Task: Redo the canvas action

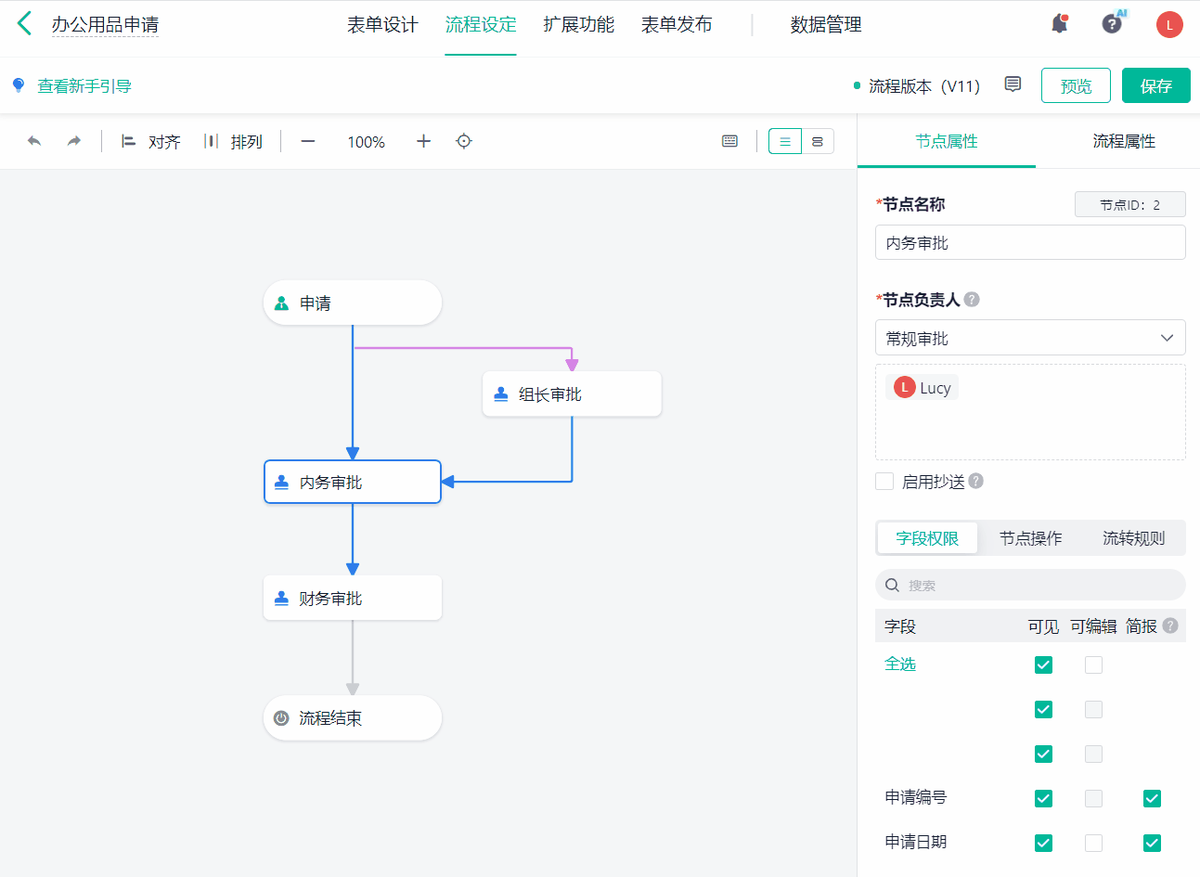Action: (x=74, y=141)
